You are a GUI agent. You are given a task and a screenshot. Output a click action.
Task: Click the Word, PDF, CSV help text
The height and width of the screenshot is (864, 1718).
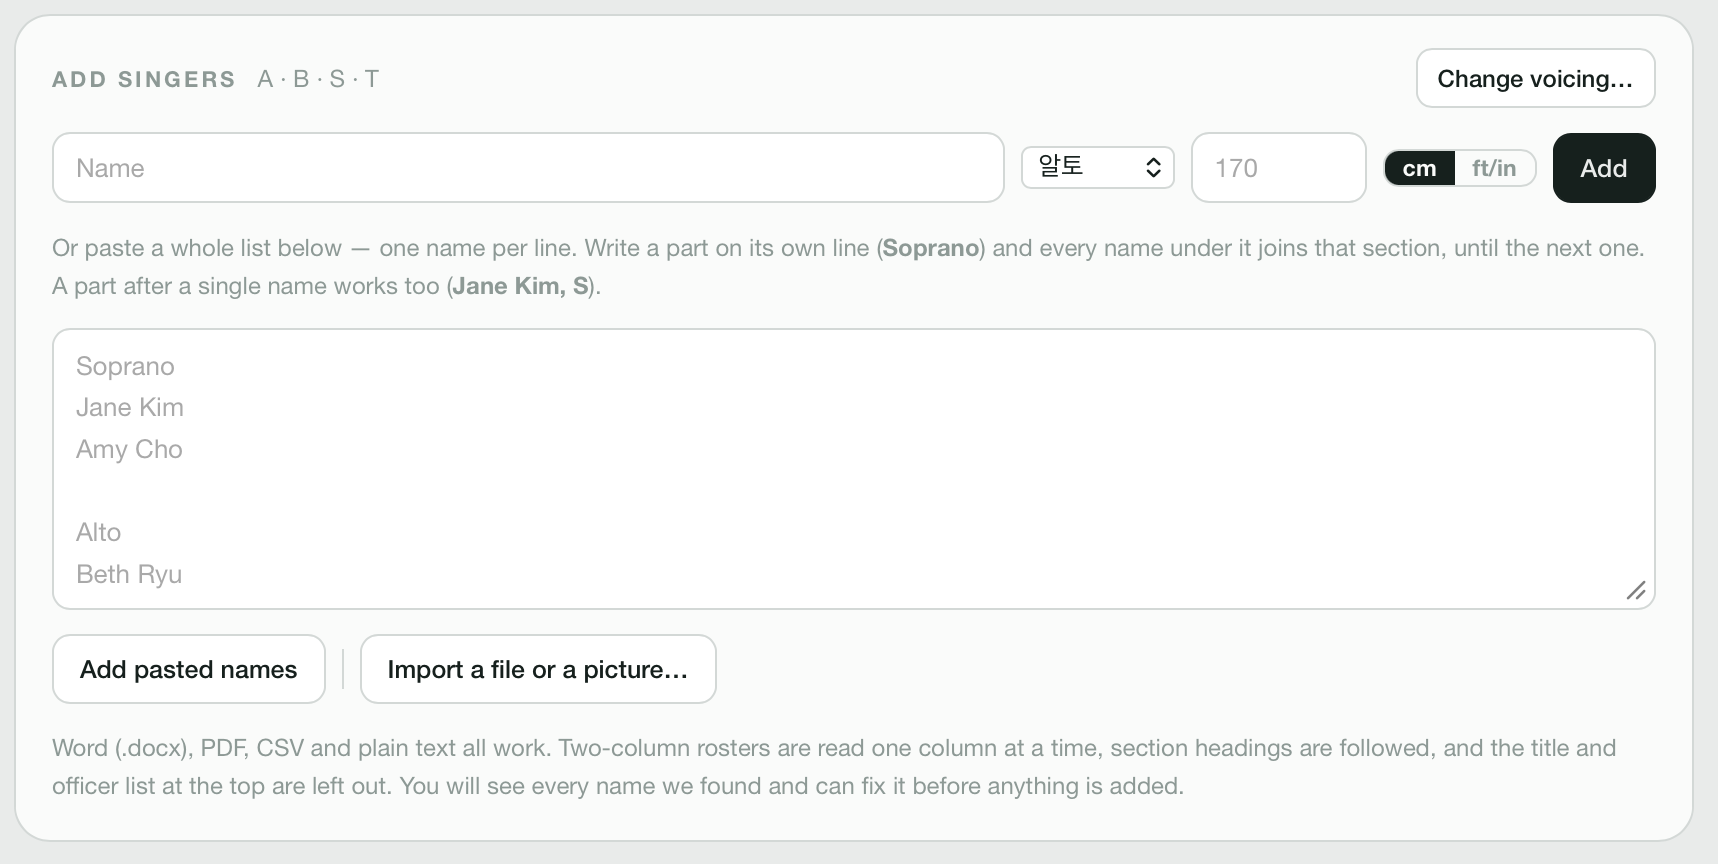point(834,767)
